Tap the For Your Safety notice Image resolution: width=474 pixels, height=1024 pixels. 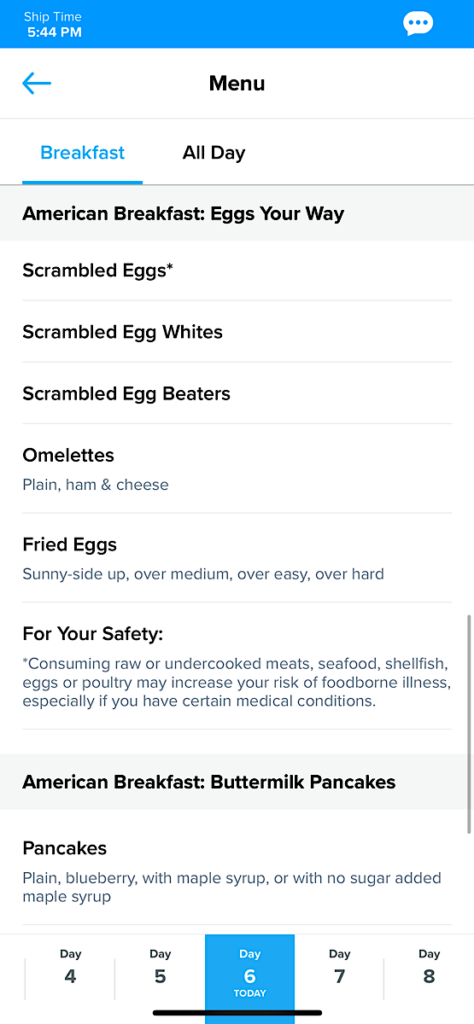[x=237, y=666]
